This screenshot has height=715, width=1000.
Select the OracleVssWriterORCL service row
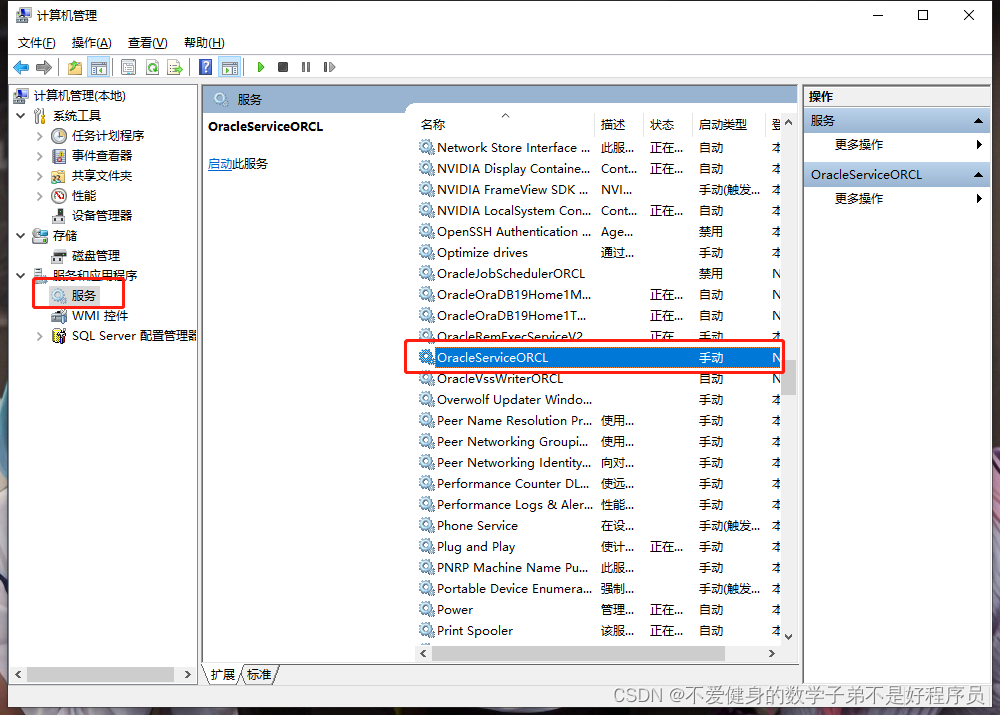599,379
